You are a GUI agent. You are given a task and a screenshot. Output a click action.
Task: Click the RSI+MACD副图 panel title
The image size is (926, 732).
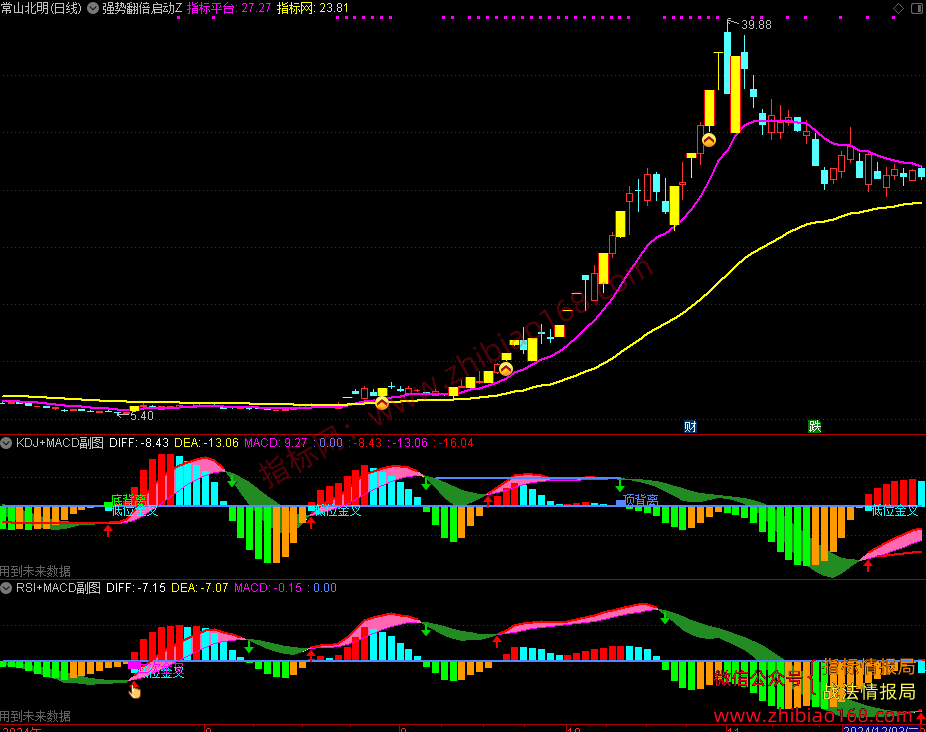click(58, 588)
